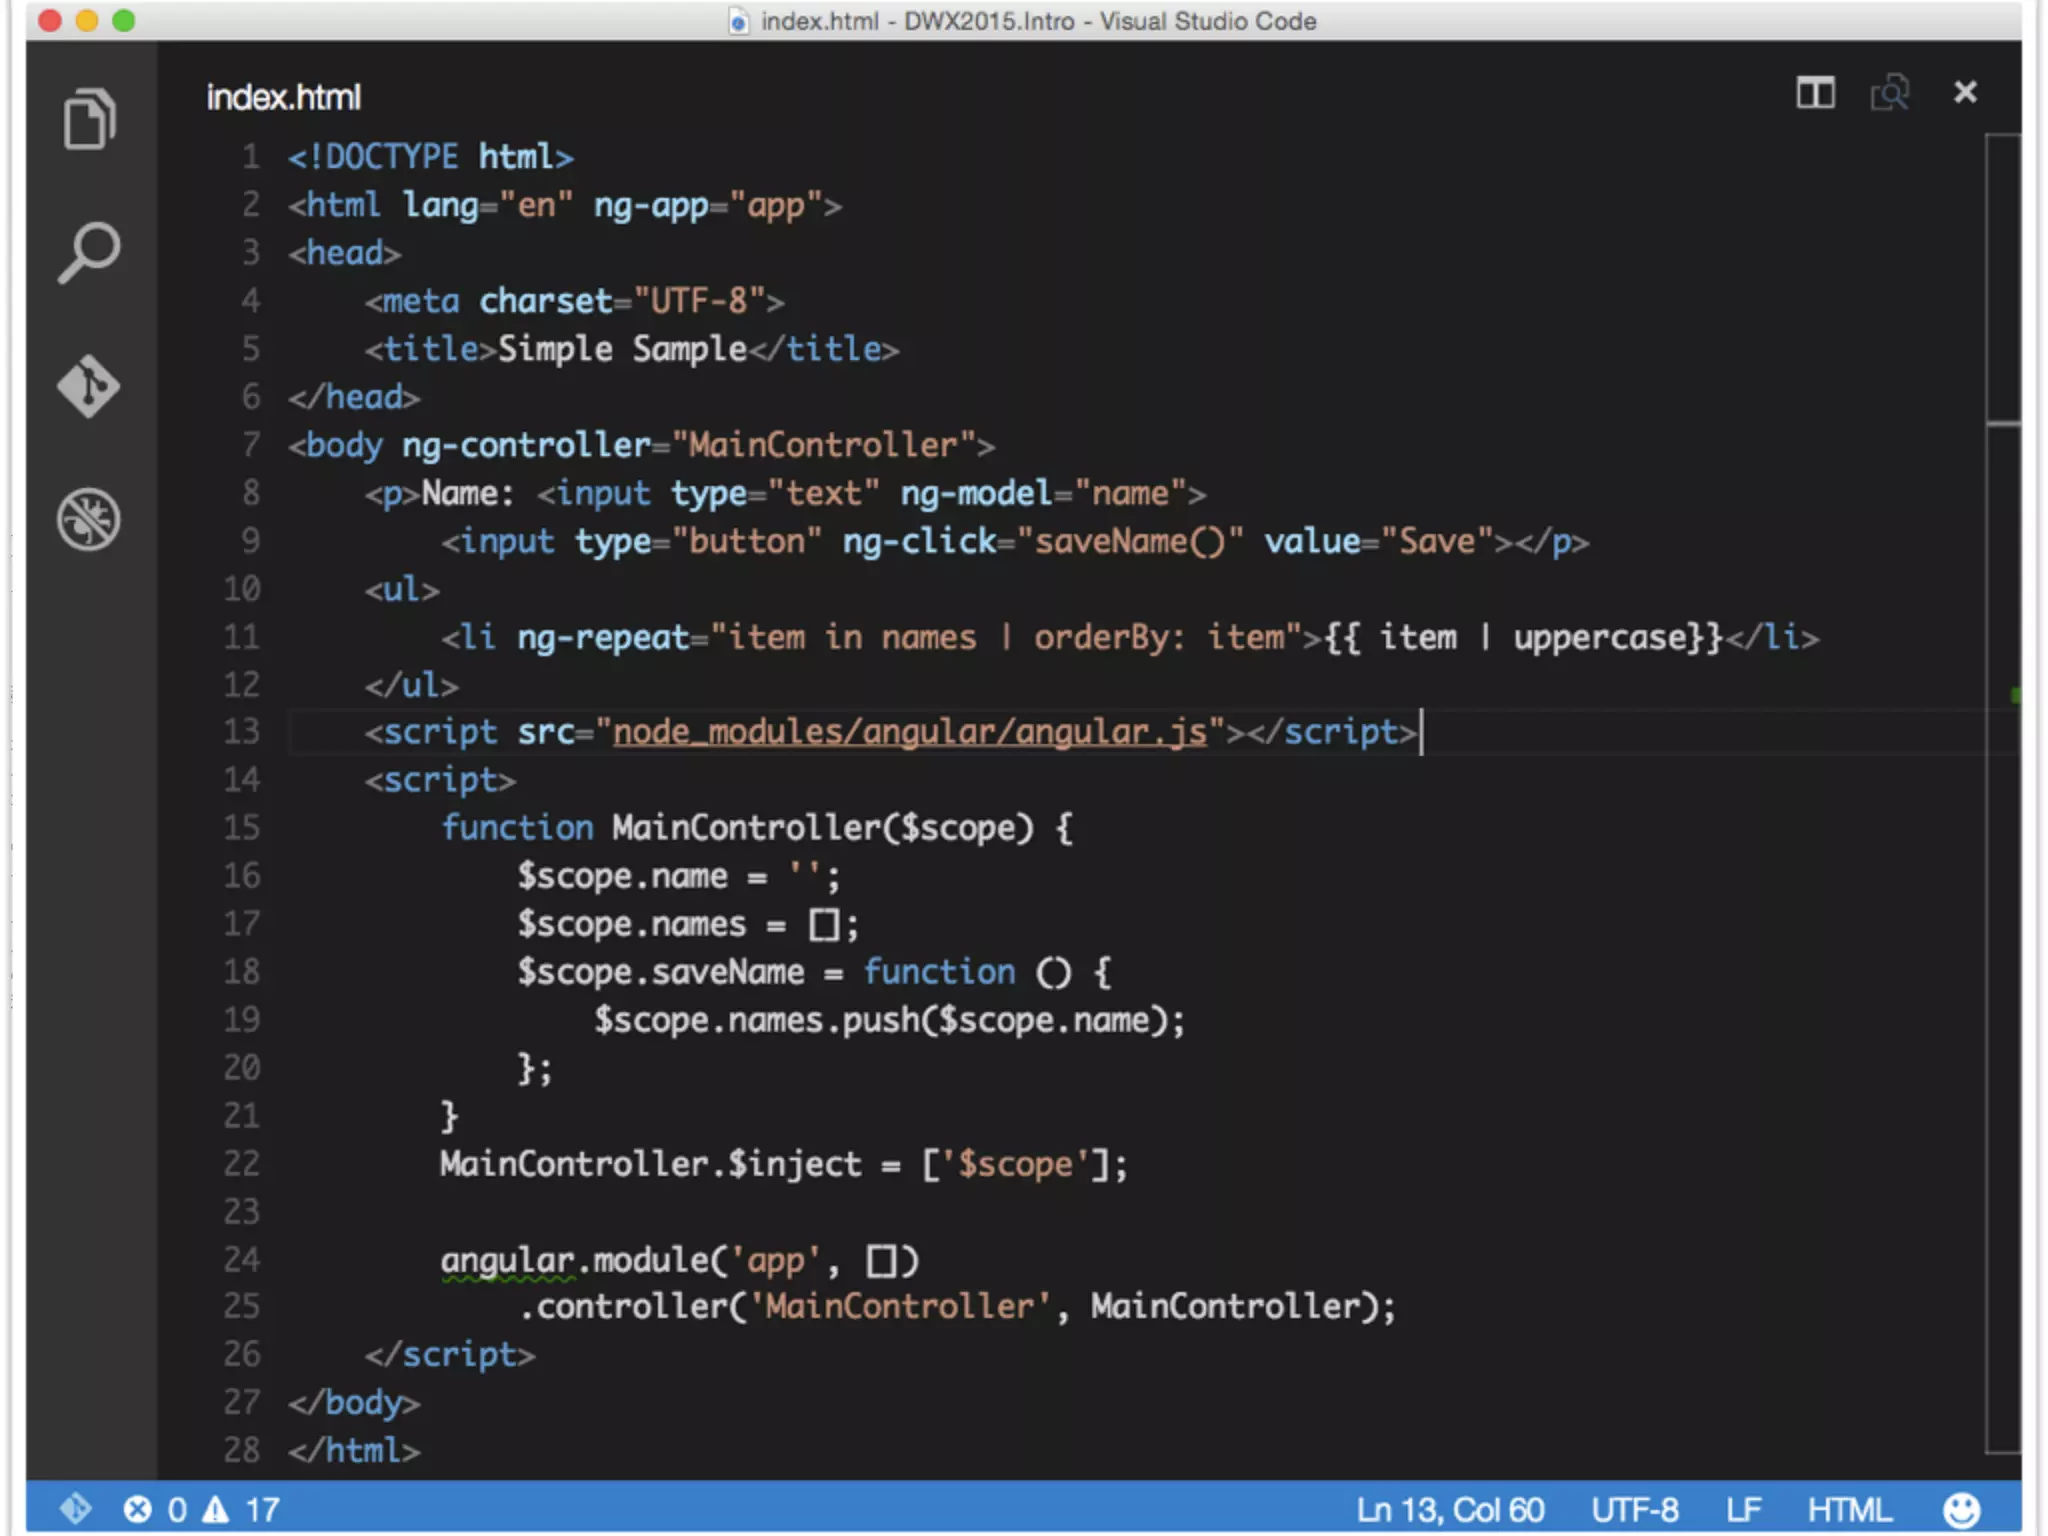Change the UTF-8 file encoding
The height and width of the screenshot is (1536, 2048).
pos(1634,1509)
